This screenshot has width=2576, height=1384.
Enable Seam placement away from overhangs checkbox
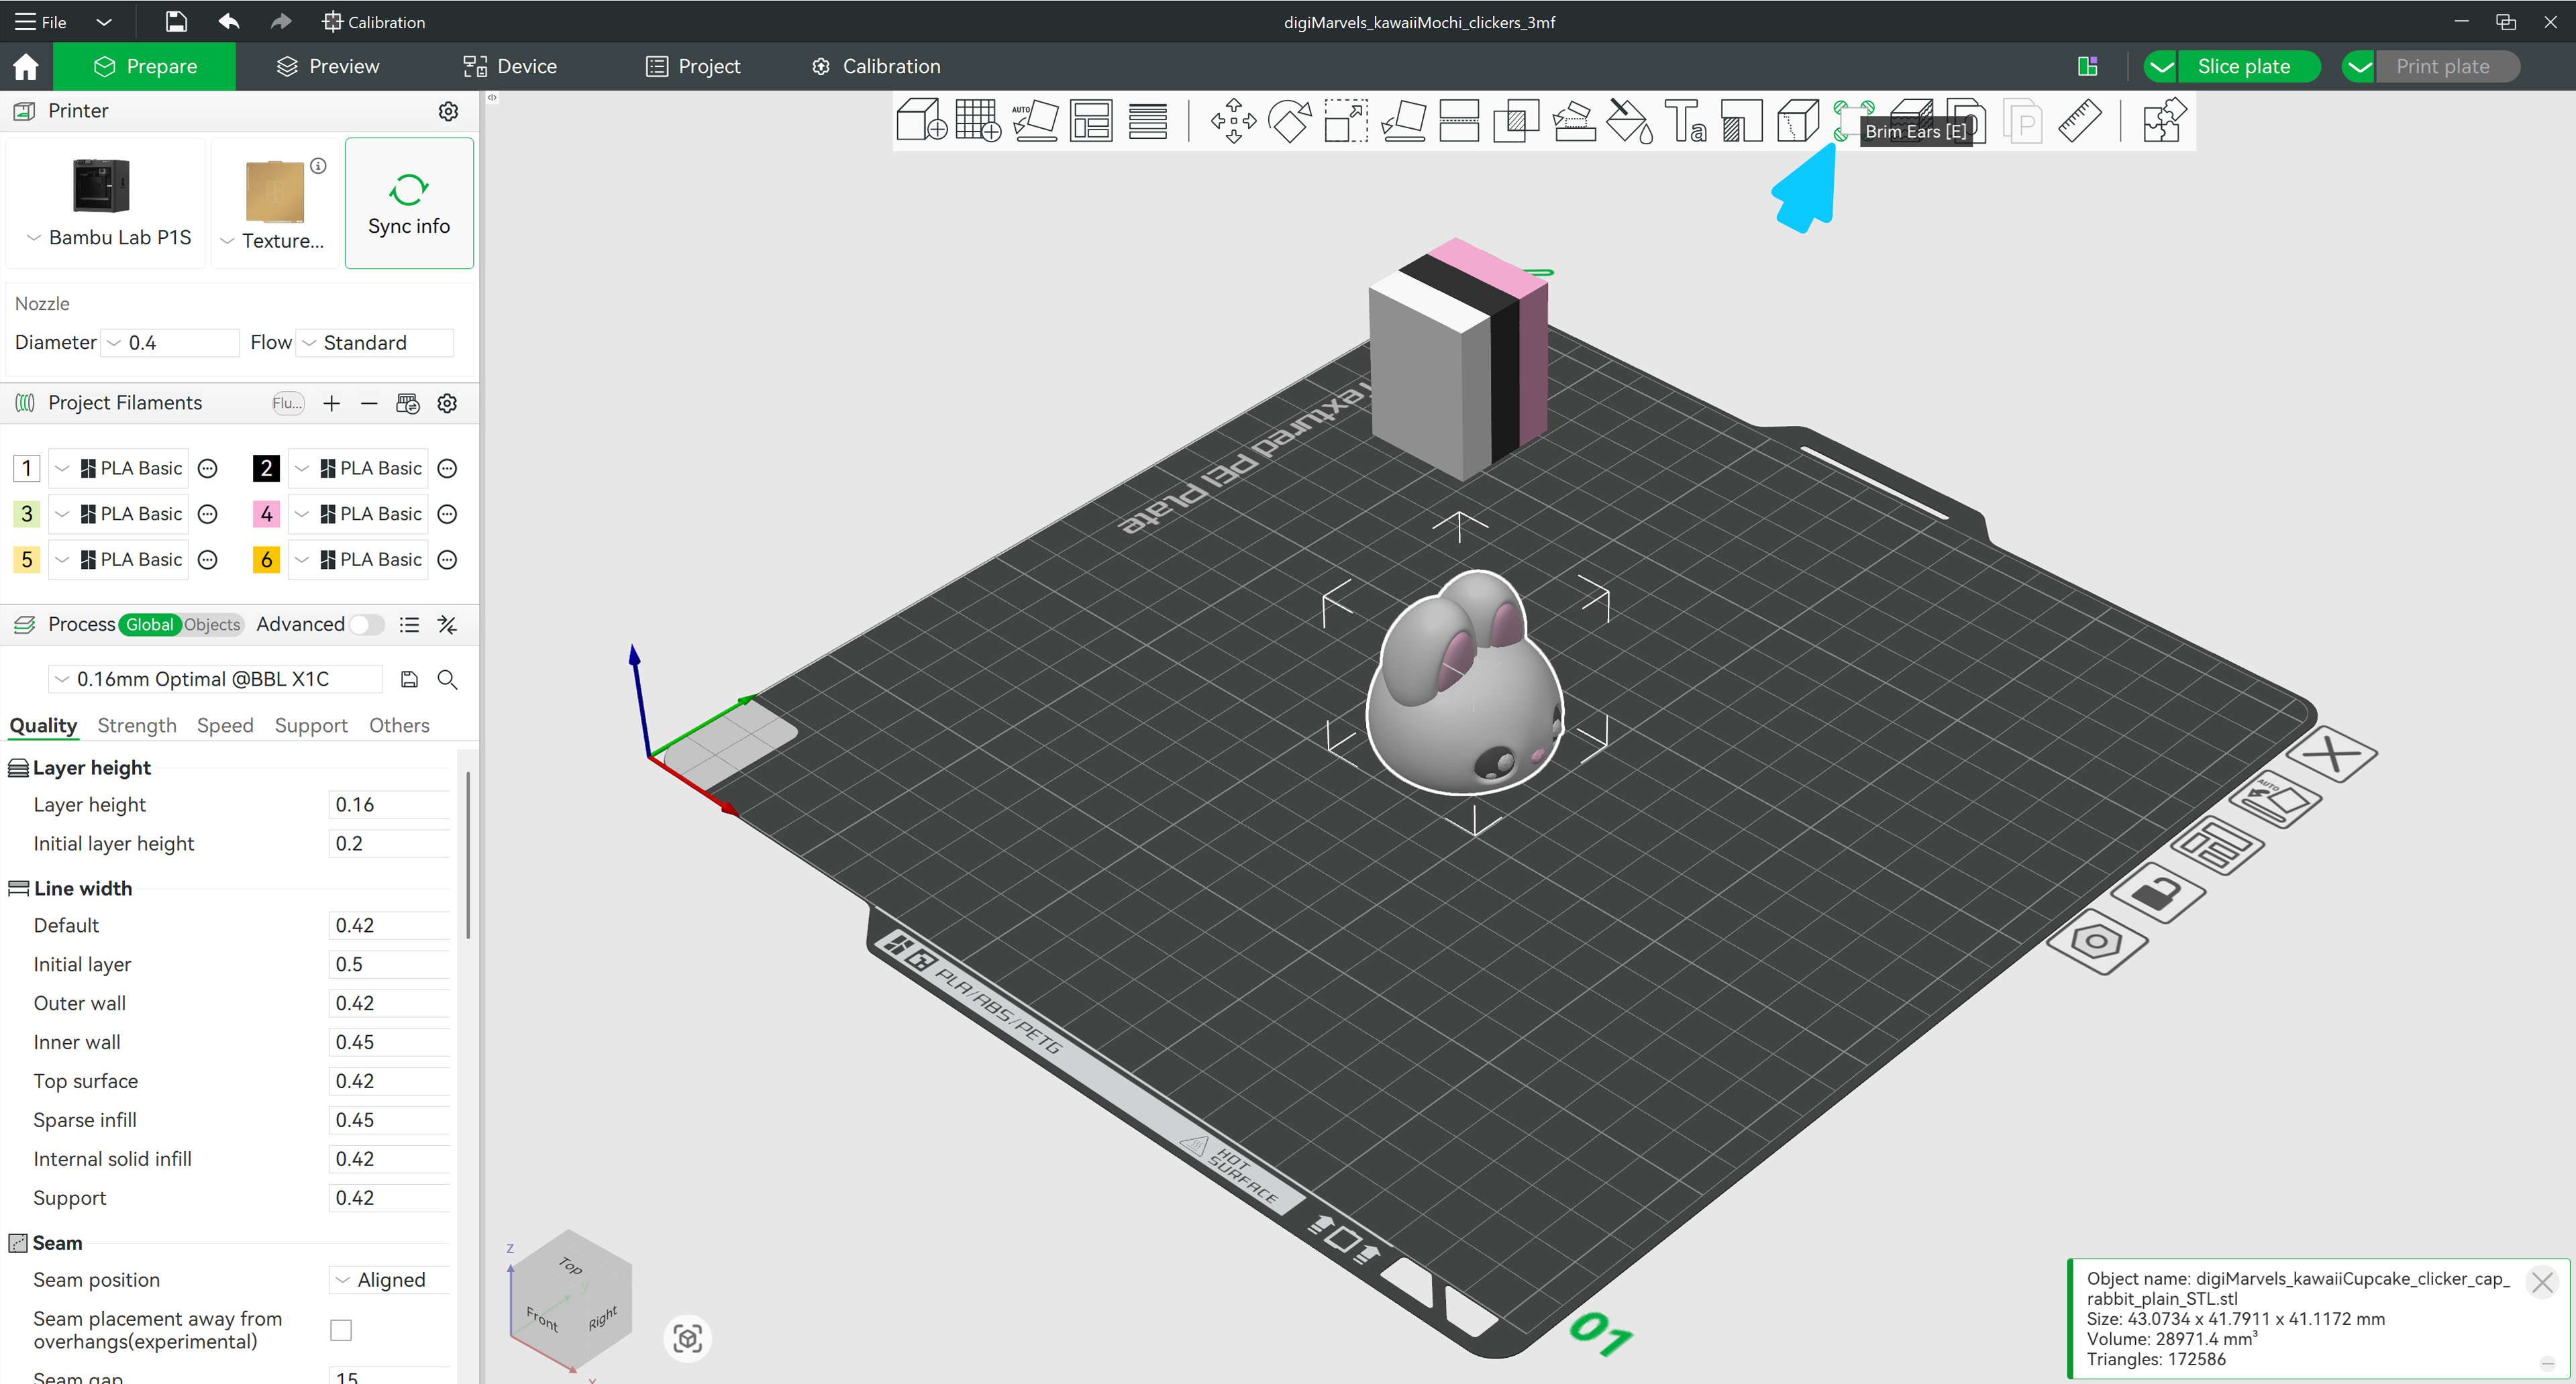tap(341, 1330)
